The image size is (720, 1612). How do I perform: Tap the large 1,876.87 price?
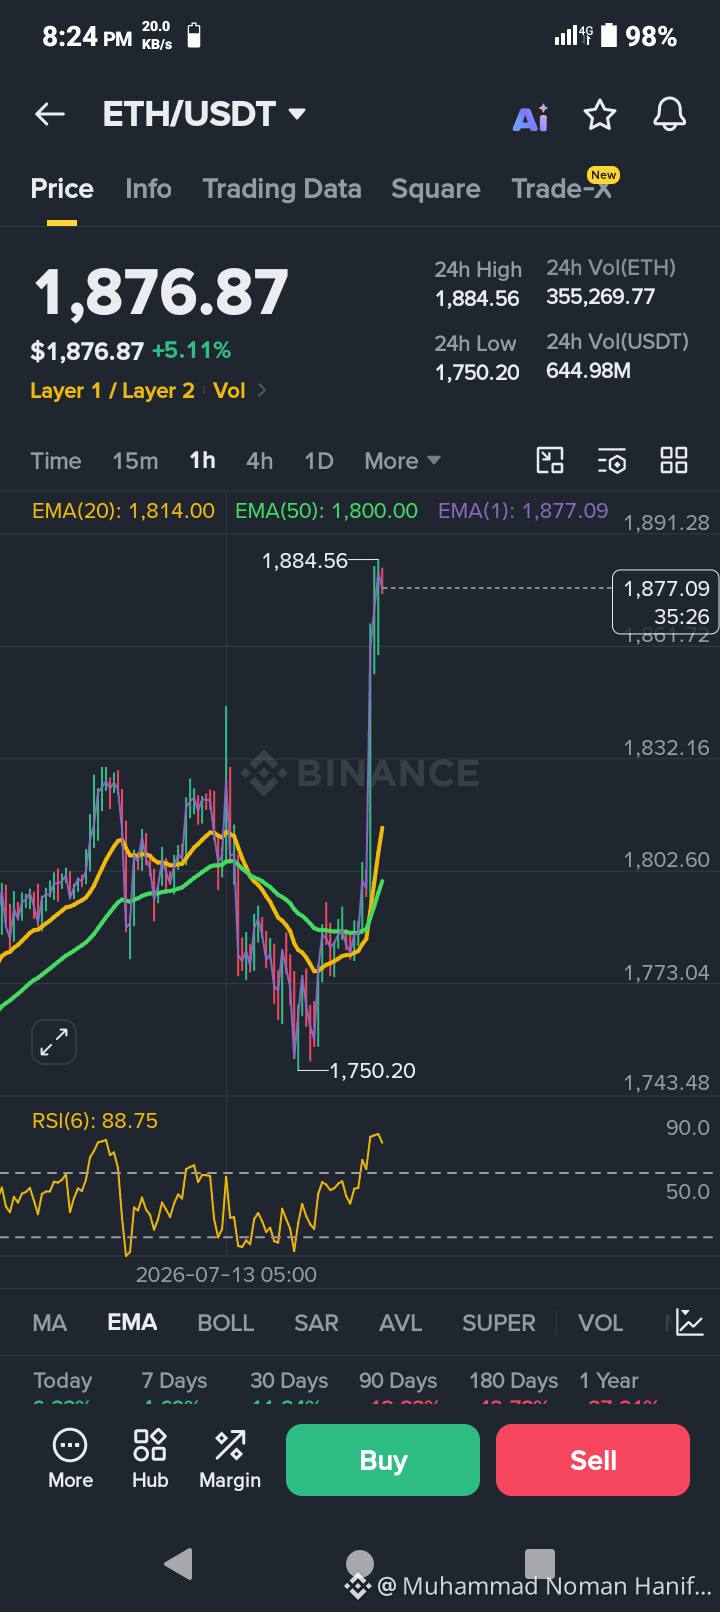coord(161,293)
